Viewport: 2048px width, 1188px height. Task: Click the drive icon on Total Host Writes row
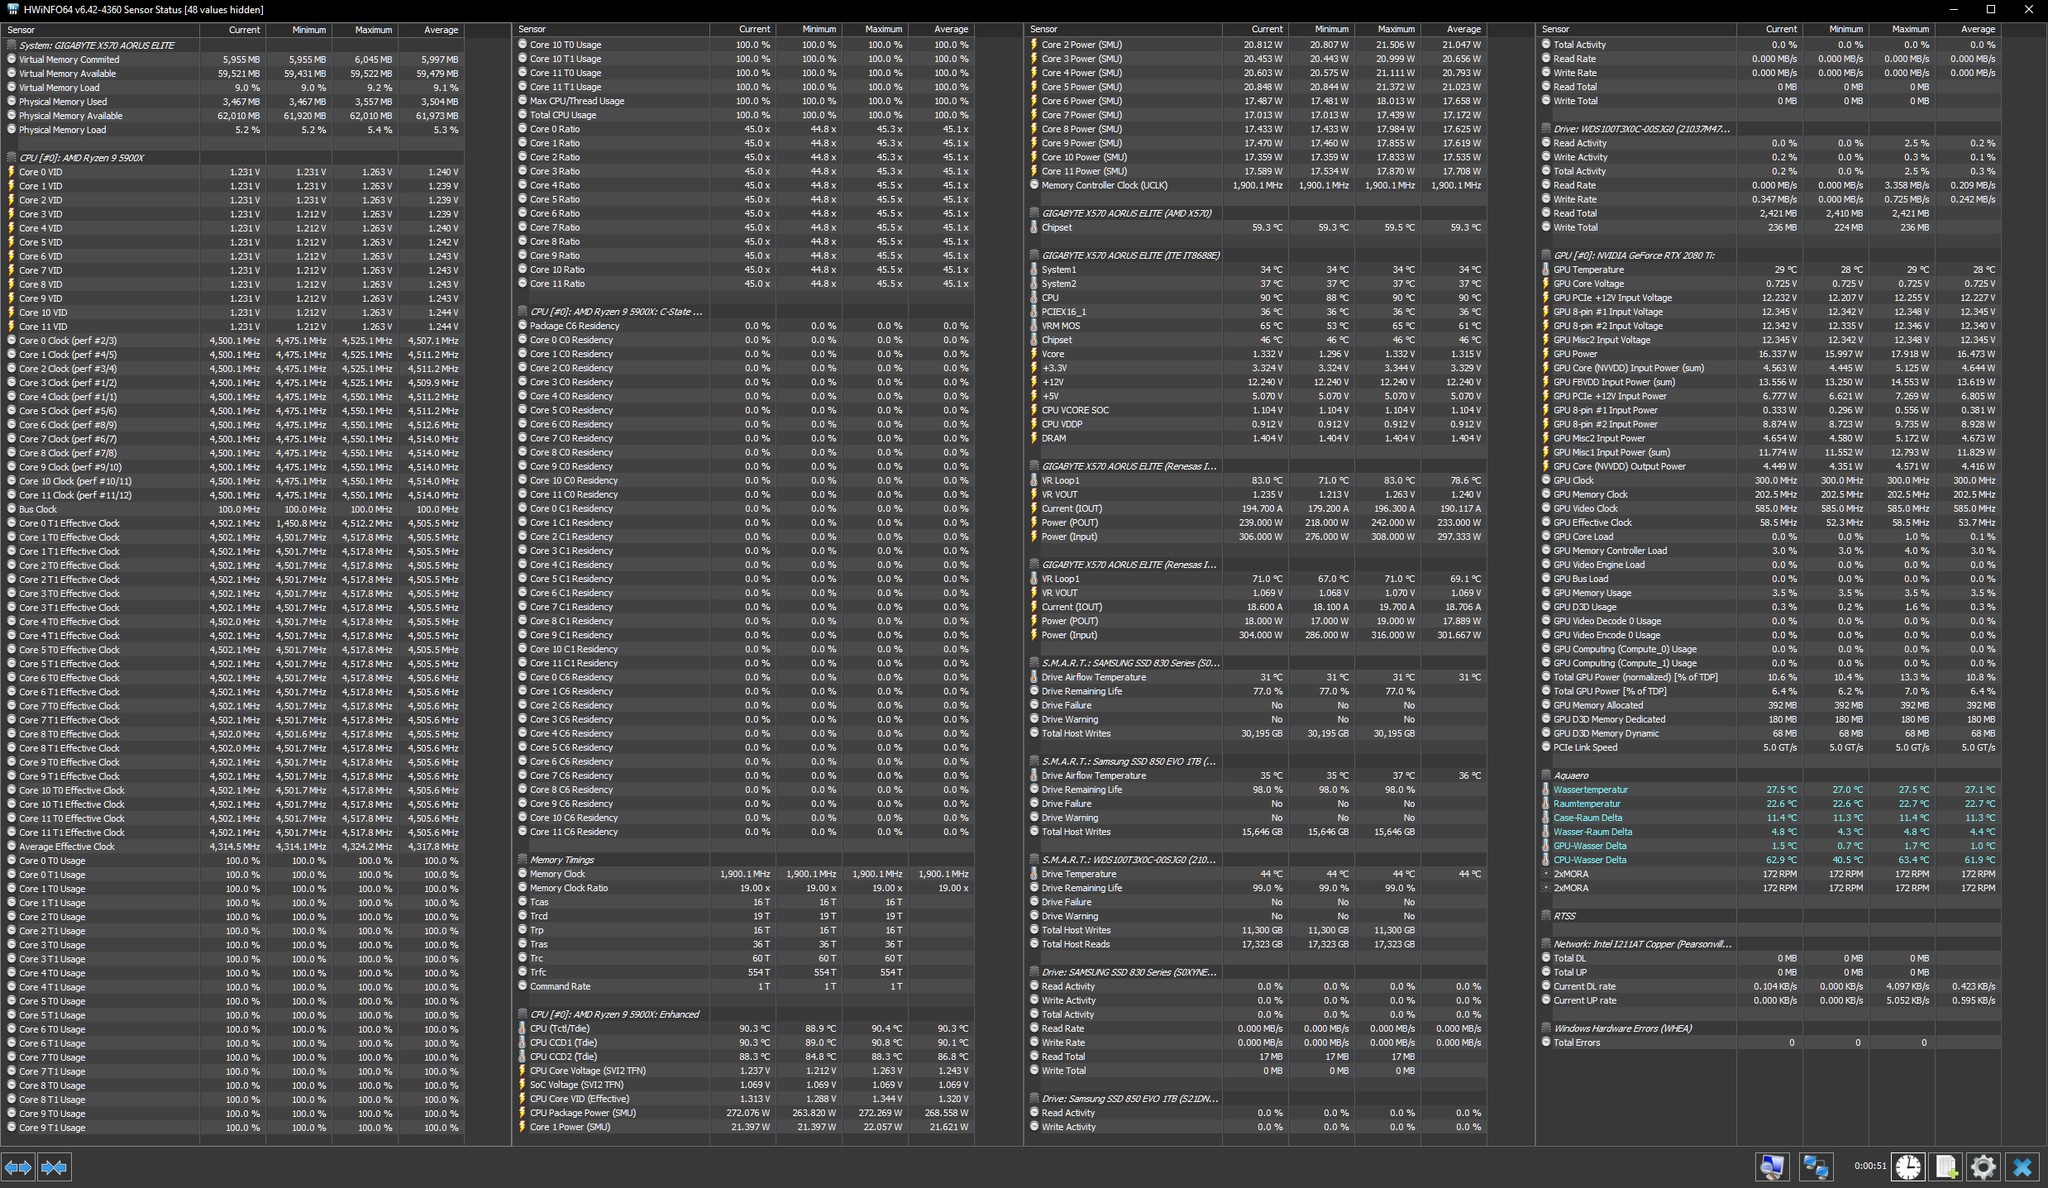1034,733
